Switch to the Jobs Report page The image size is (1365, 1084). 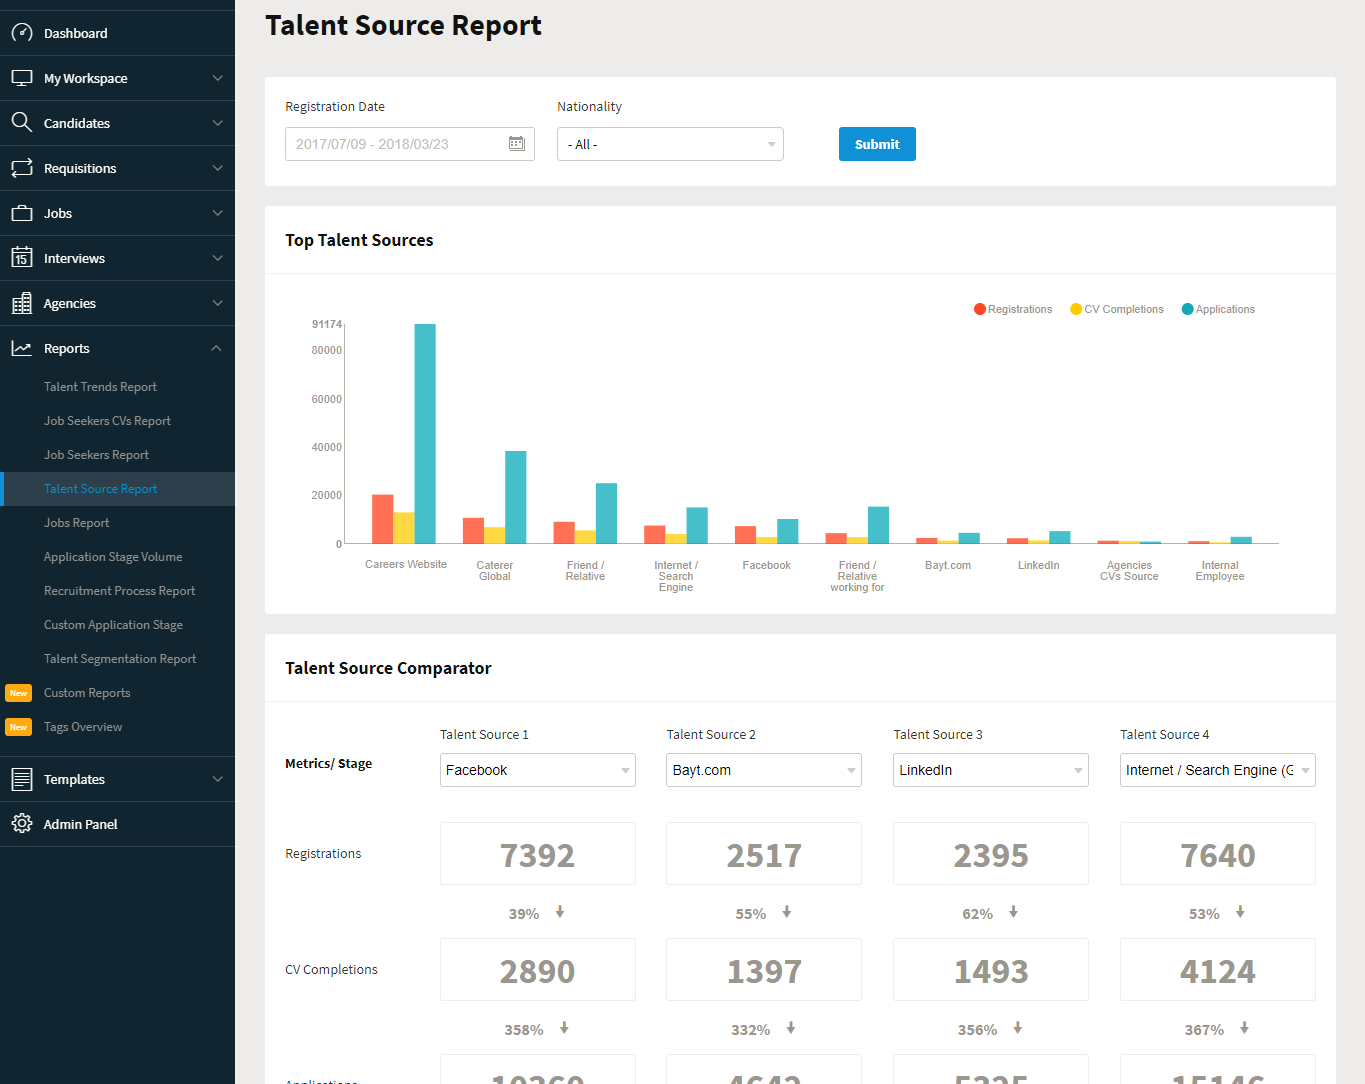(76, 522)
